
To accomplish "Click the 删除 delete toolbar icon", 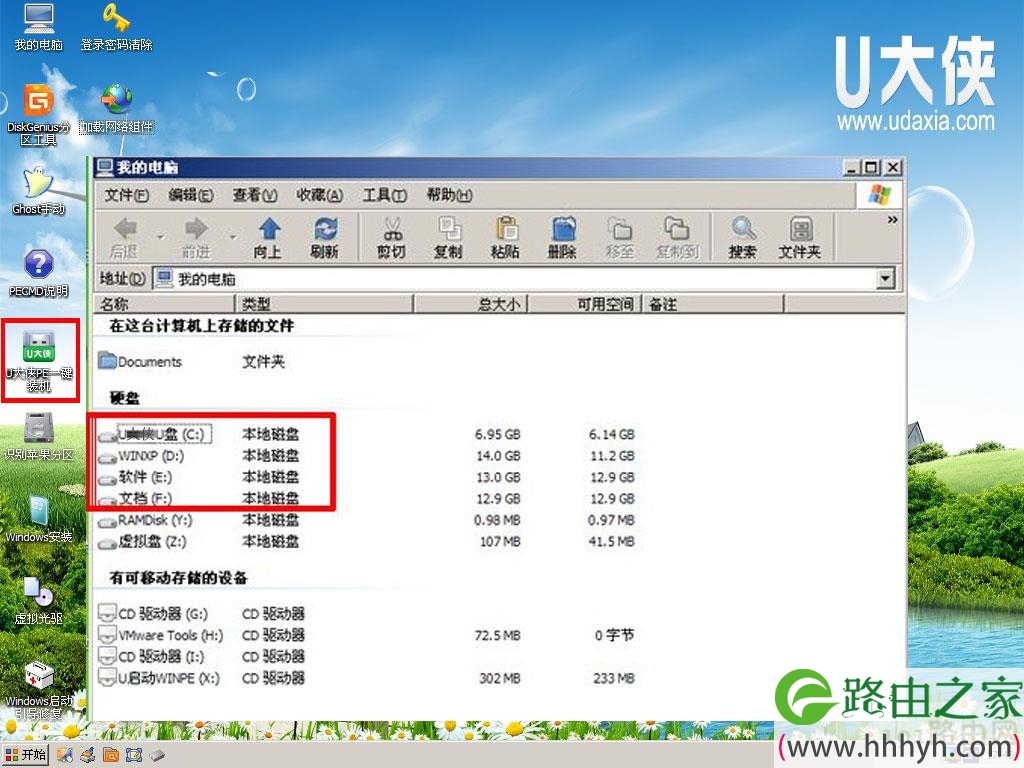I will pyautogui.click(x=562, y=238).
